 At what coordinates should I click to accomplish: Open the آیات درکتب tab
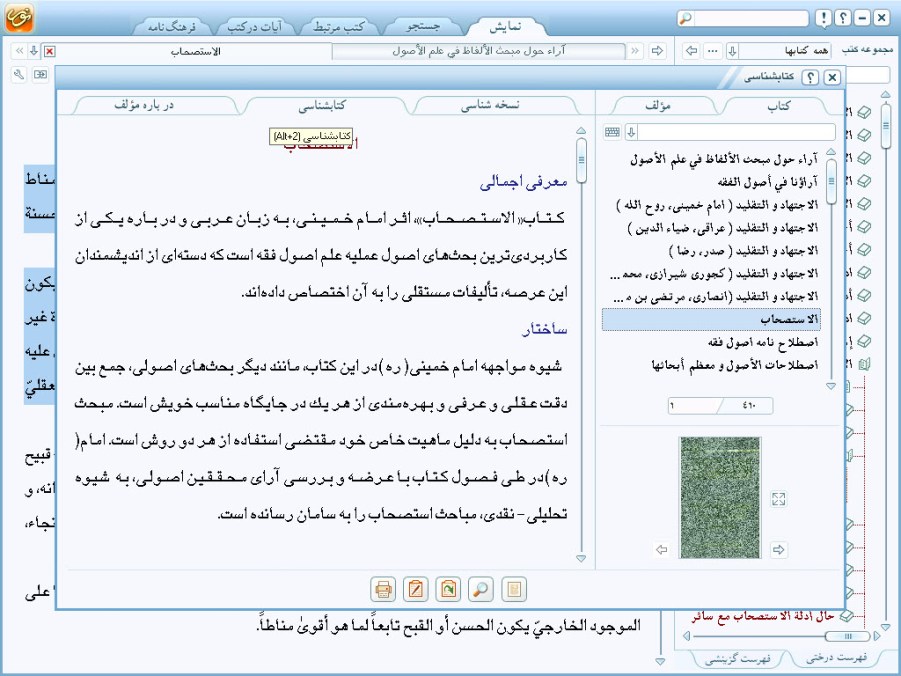pos(255,26)
